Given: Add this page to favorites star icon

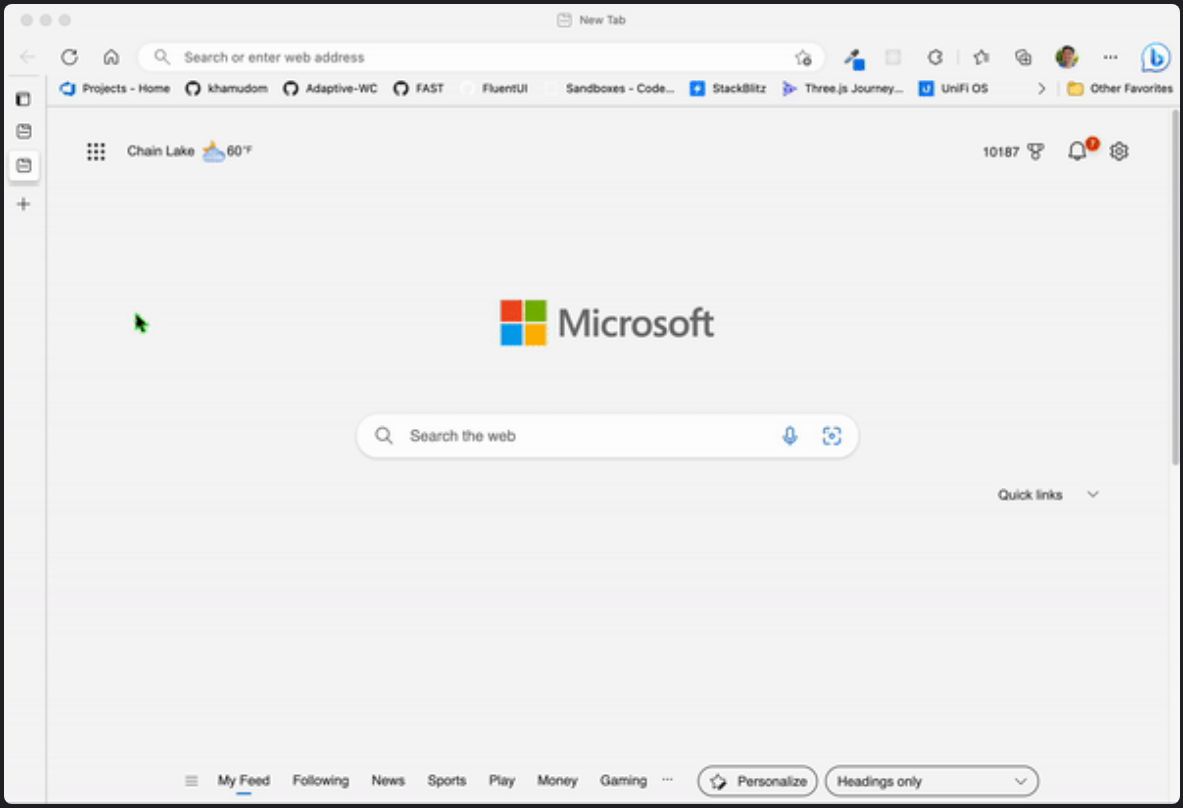Looking at the screenshot, I should 803,57.
